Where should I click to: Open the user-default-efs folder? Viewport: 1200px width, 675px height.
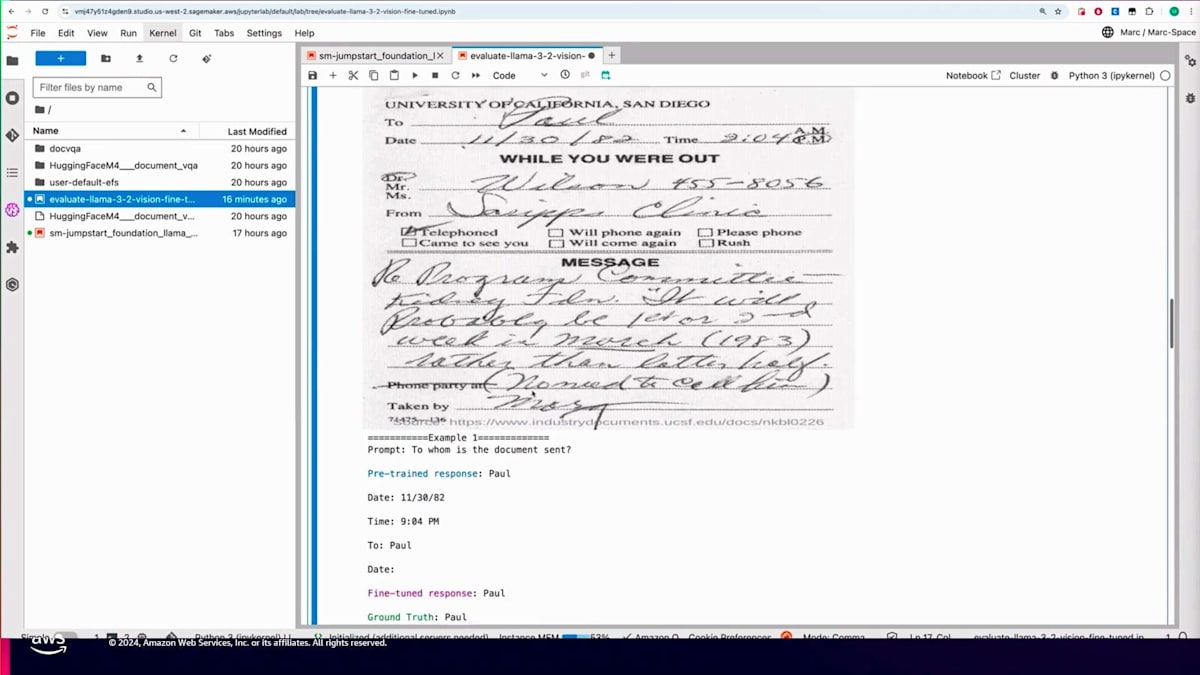click(x=160, y=182)
